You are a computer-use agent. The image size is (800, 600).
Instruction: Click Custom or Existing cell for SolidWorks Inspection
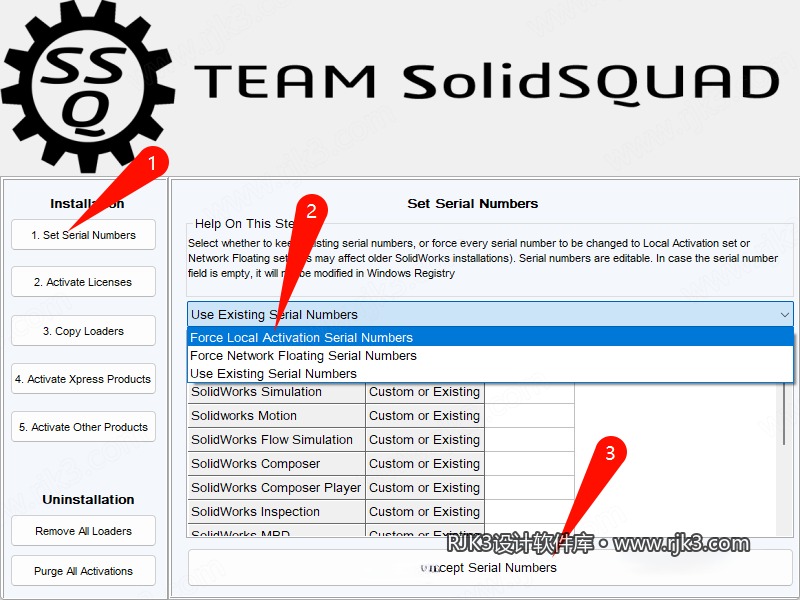tap(424, 511)
